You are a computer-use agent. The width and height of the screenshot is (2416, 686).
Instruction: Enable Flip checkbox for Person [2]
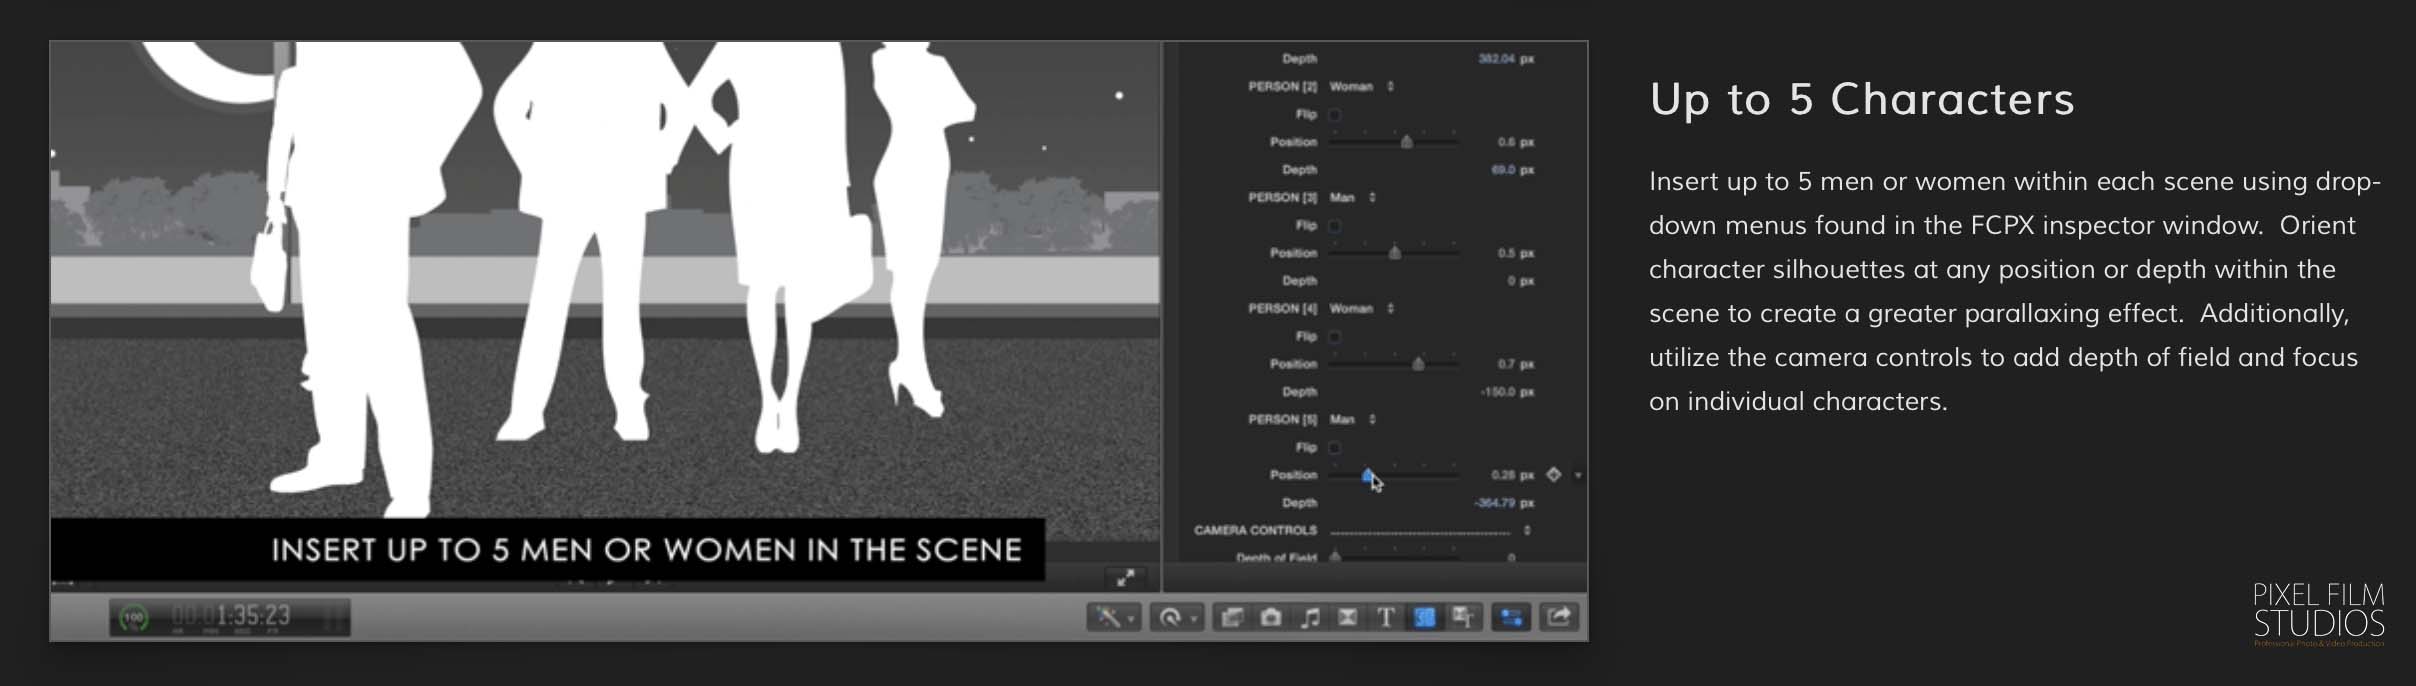tap(1335, 115)
